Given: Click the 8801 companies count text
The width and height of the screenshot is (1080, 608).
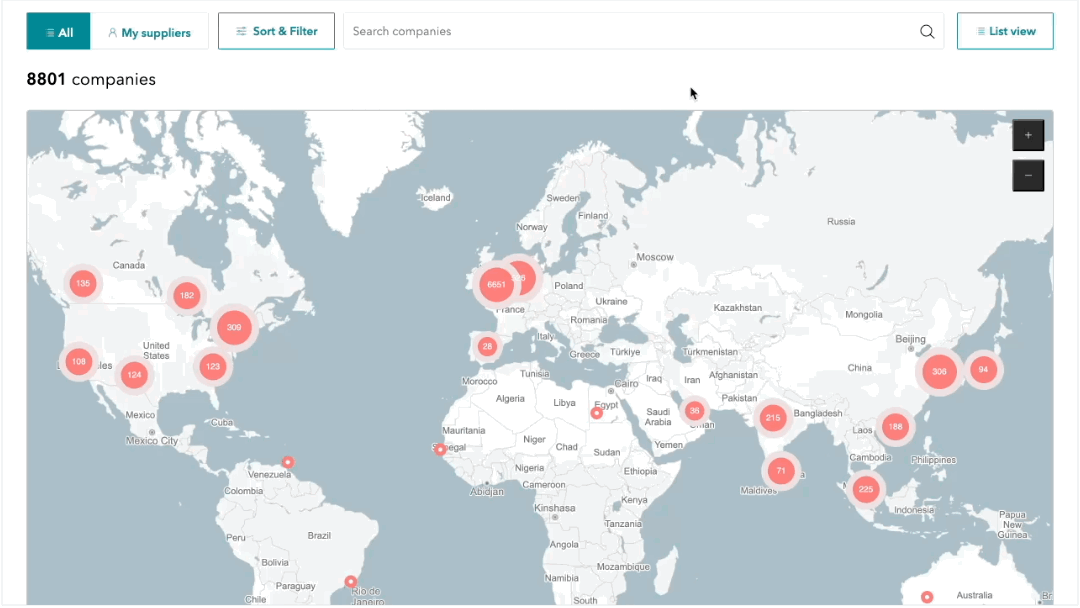Looking at the screenshot, I should pyautogui.click(x=91, y=79).
